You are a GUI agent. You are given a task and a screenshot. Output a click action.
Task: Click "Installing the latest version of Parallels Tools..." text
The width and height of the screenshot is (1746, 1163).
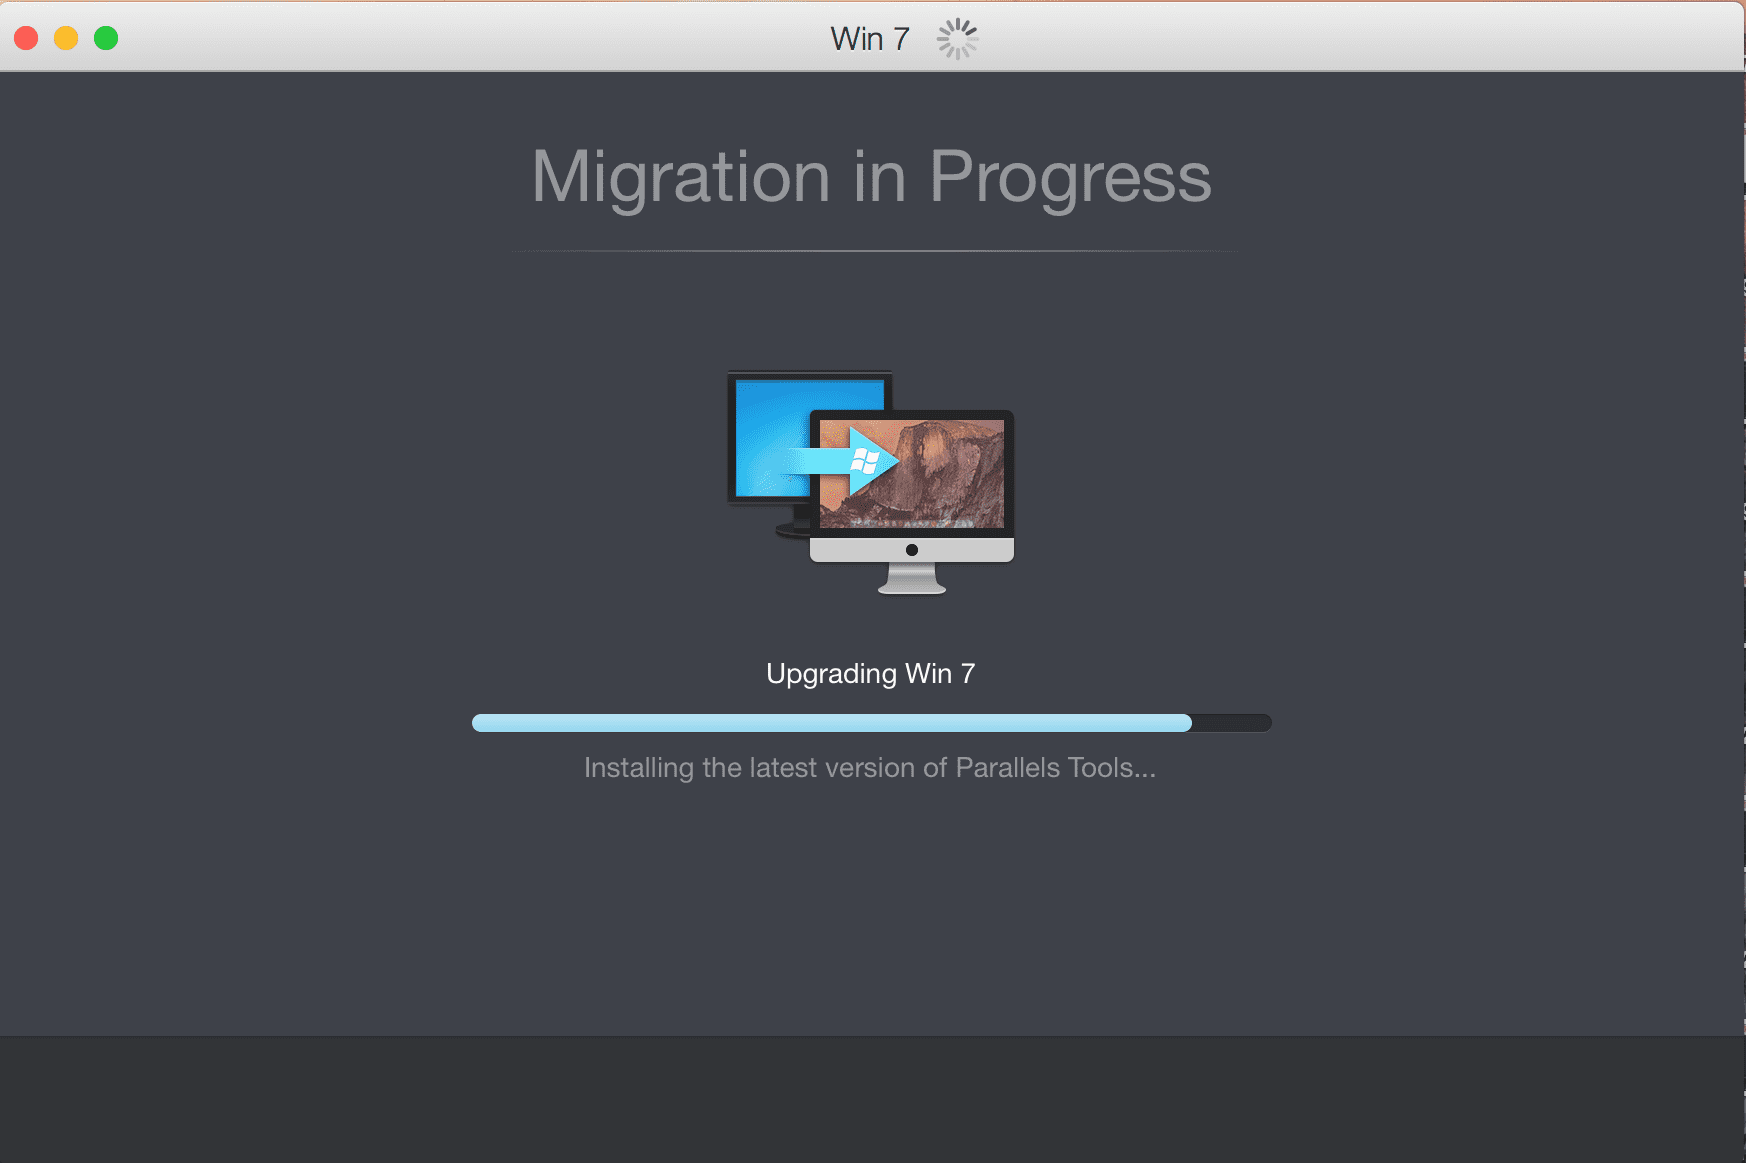pos(870,768)
